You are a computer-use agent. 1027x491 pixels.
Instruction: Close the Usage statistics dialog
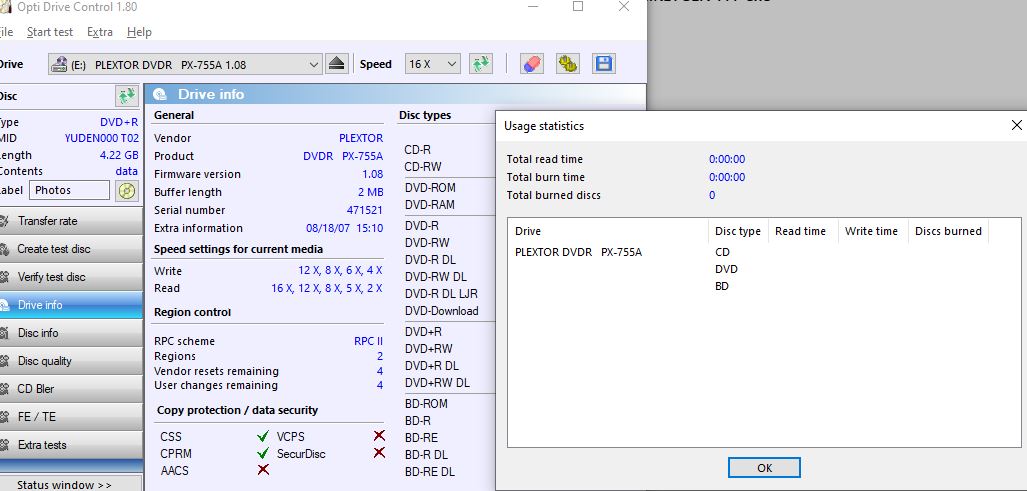tap(1017, 125)
